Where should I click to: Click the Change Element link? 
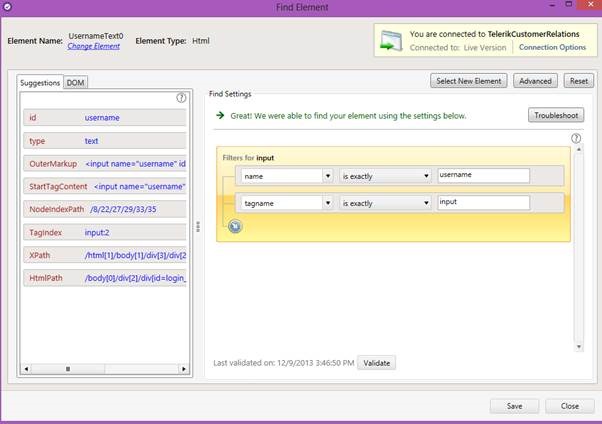pyautogui.click(x=93, y=46)
